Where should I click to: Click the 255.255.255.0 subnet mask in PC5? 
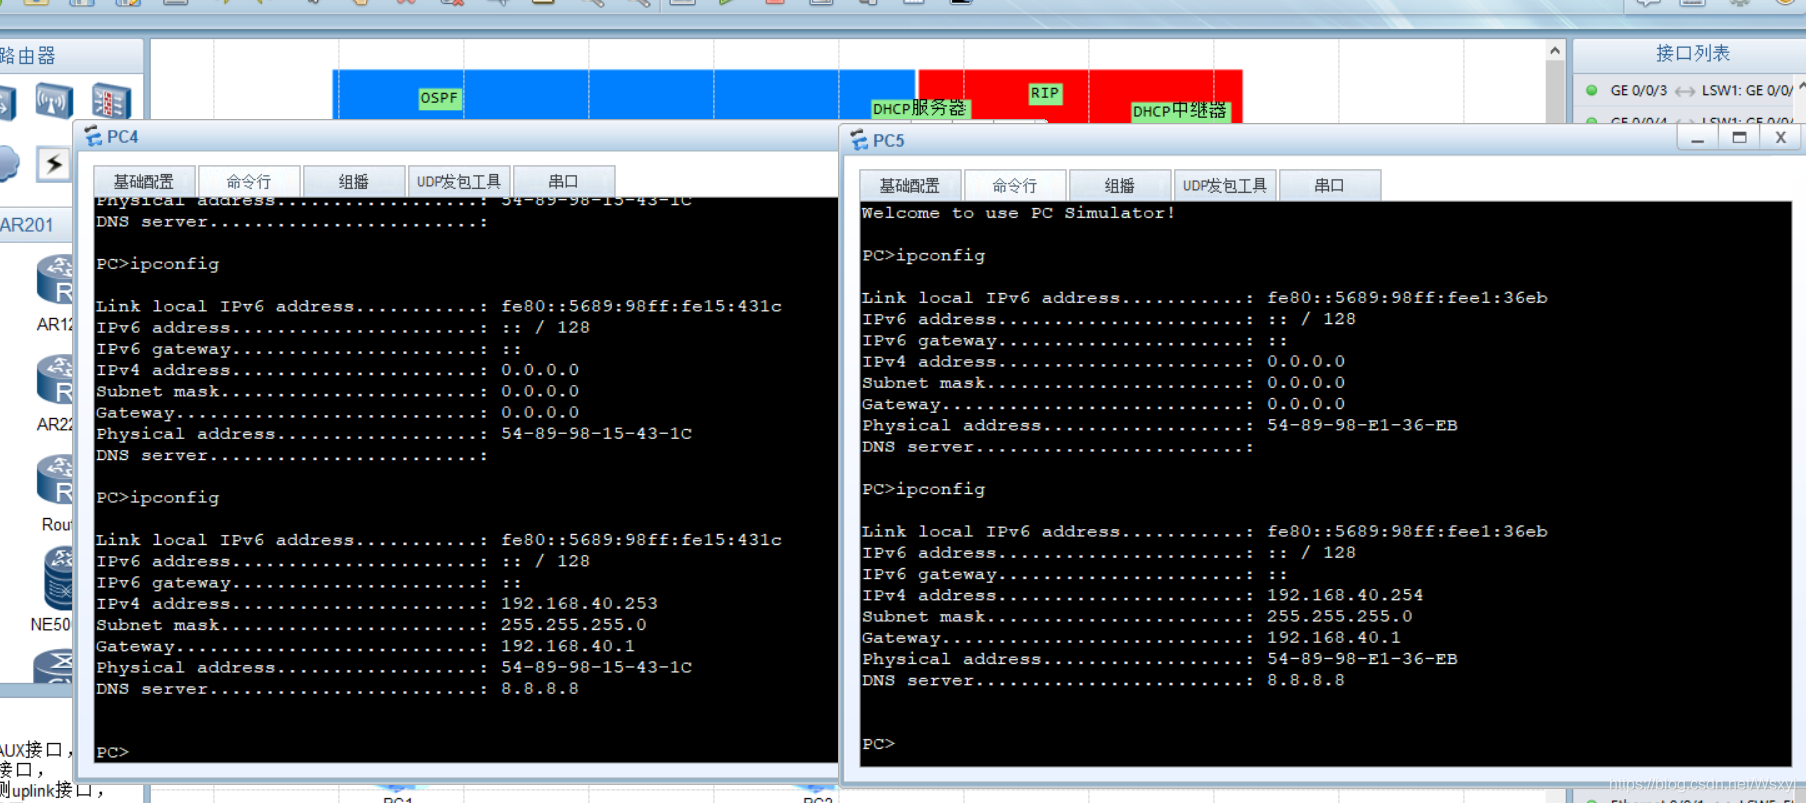pyautogui.click(x=1340, y=617)
